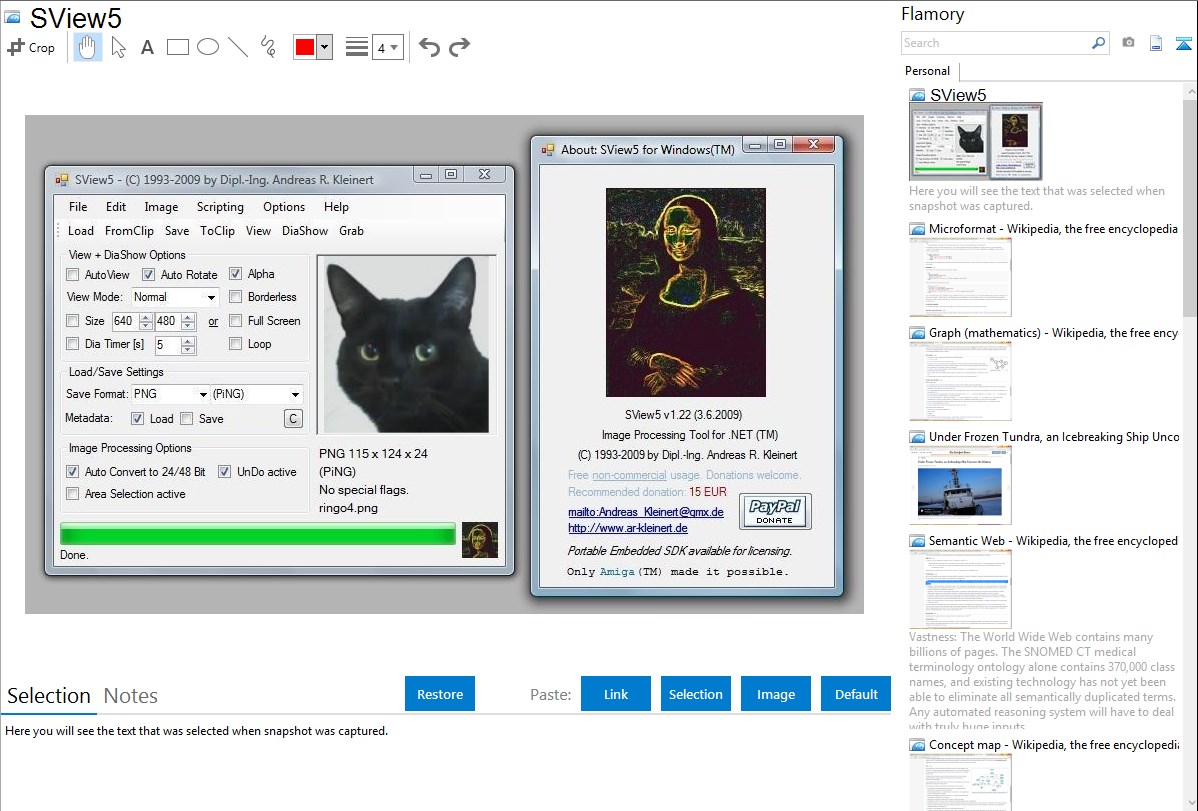Undo the last annotation
The width and height of the screenshot is (1198, 811).
coord(429,47)
